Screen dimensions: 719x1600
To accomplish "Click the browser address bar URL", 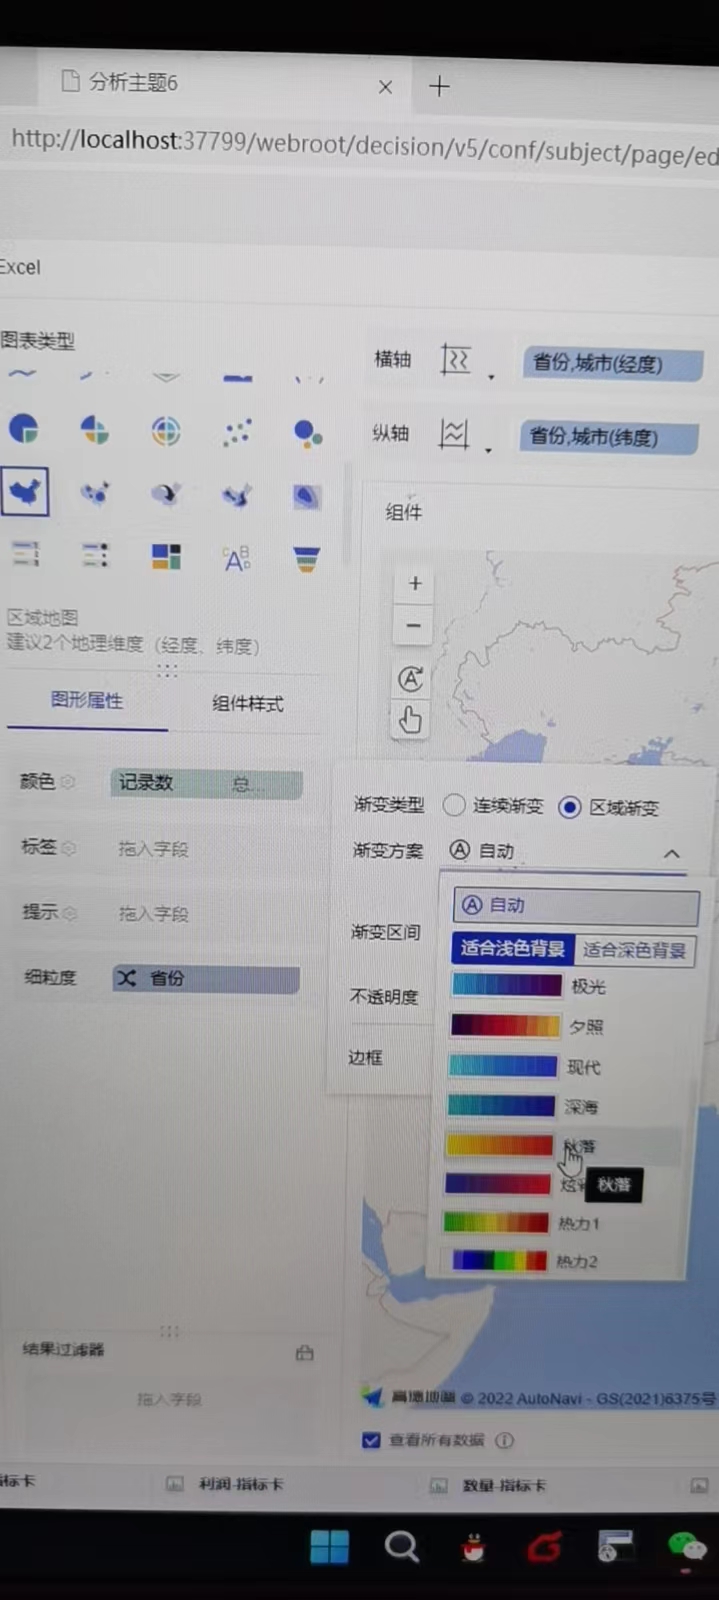I will pyautogui.click(x=364, y=147).
